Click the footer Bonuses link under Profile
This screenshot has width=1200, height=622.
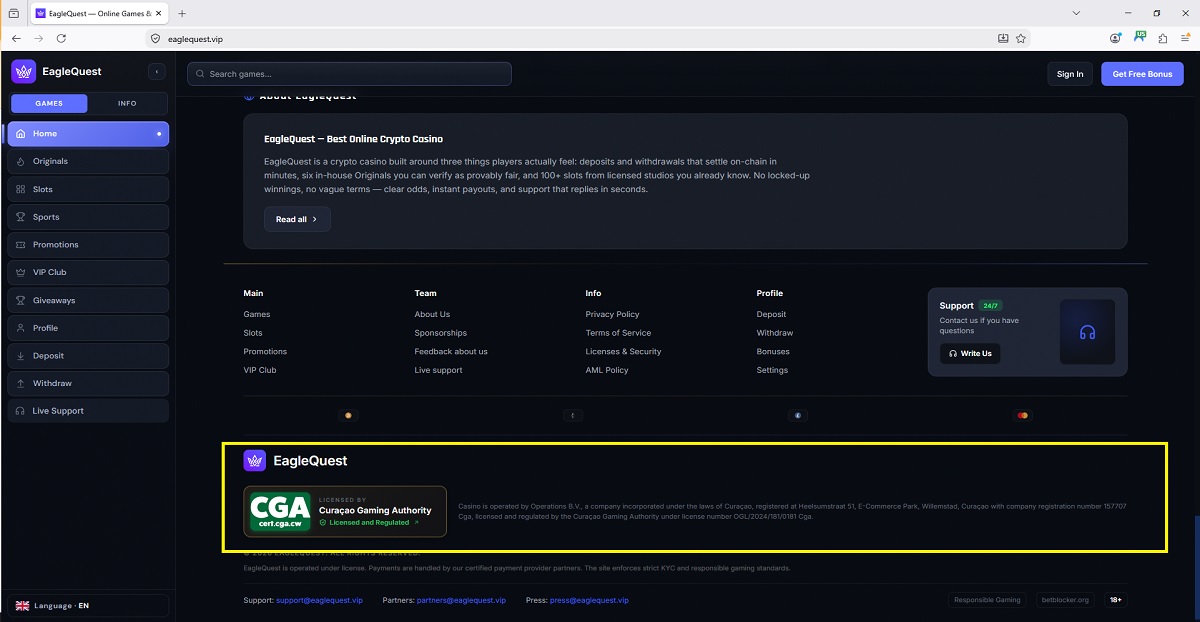773,352
